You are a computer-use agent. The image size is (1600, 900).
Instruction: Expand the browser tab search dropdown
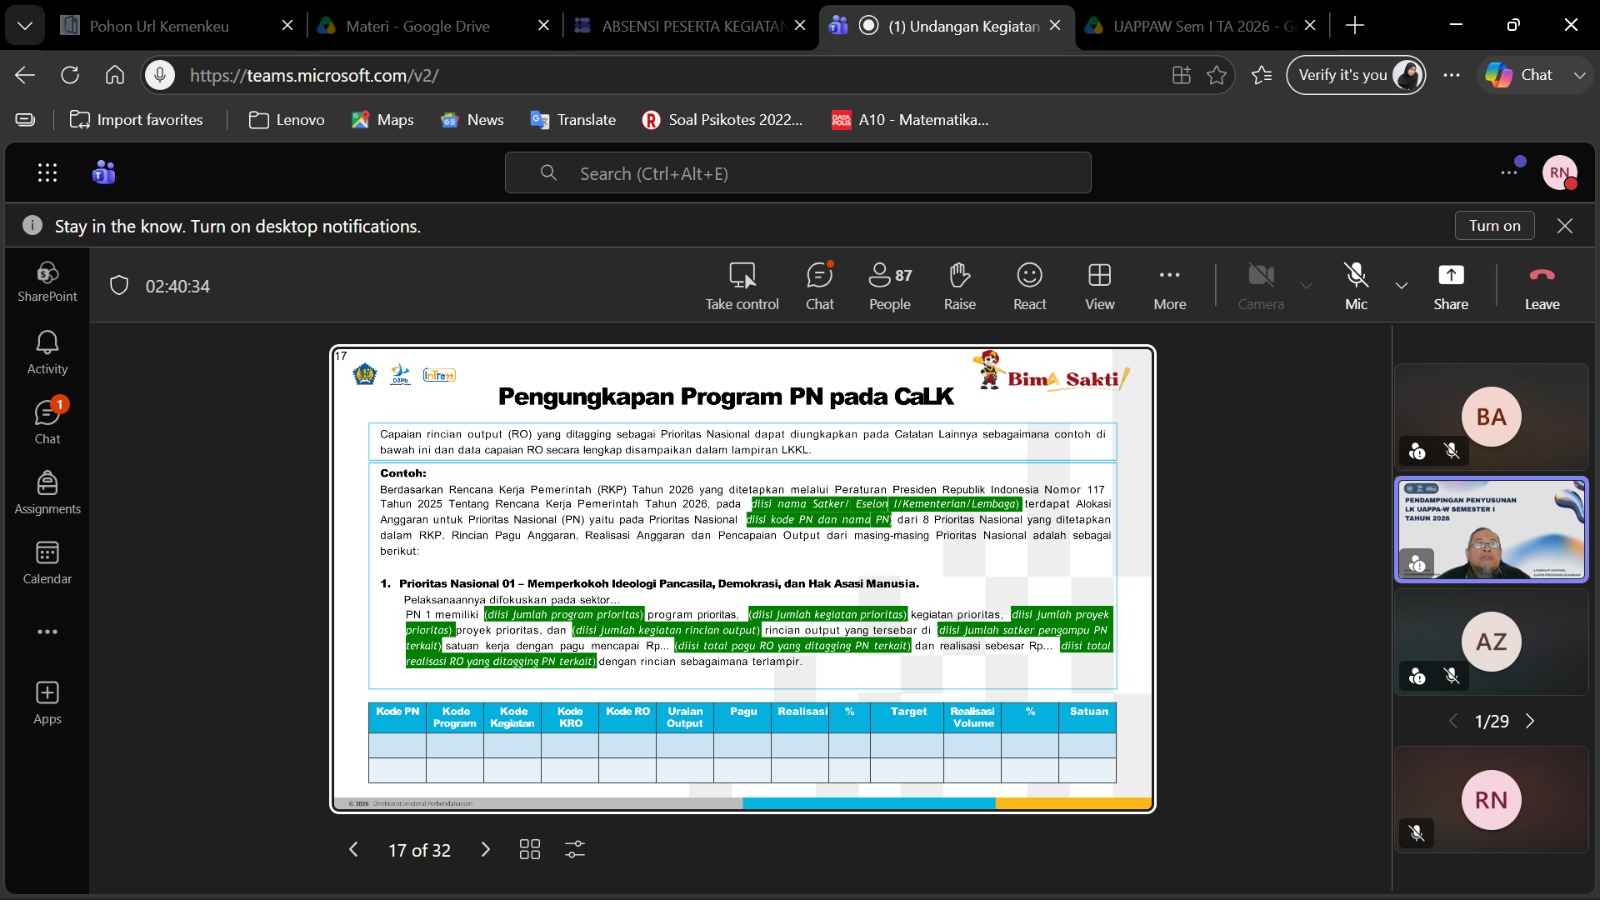pos(24,26)
